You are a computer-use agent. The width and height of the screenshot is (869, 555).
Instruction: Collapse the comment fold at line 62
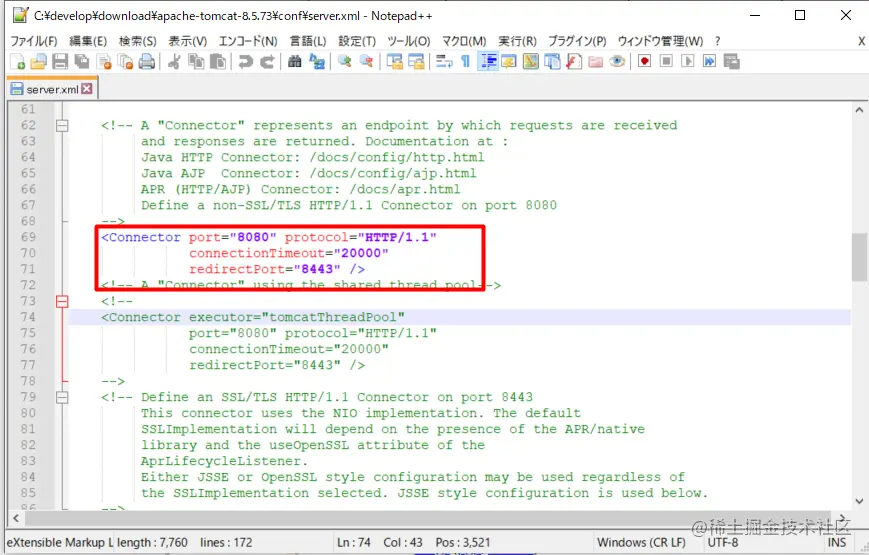[x=62, y=126]
